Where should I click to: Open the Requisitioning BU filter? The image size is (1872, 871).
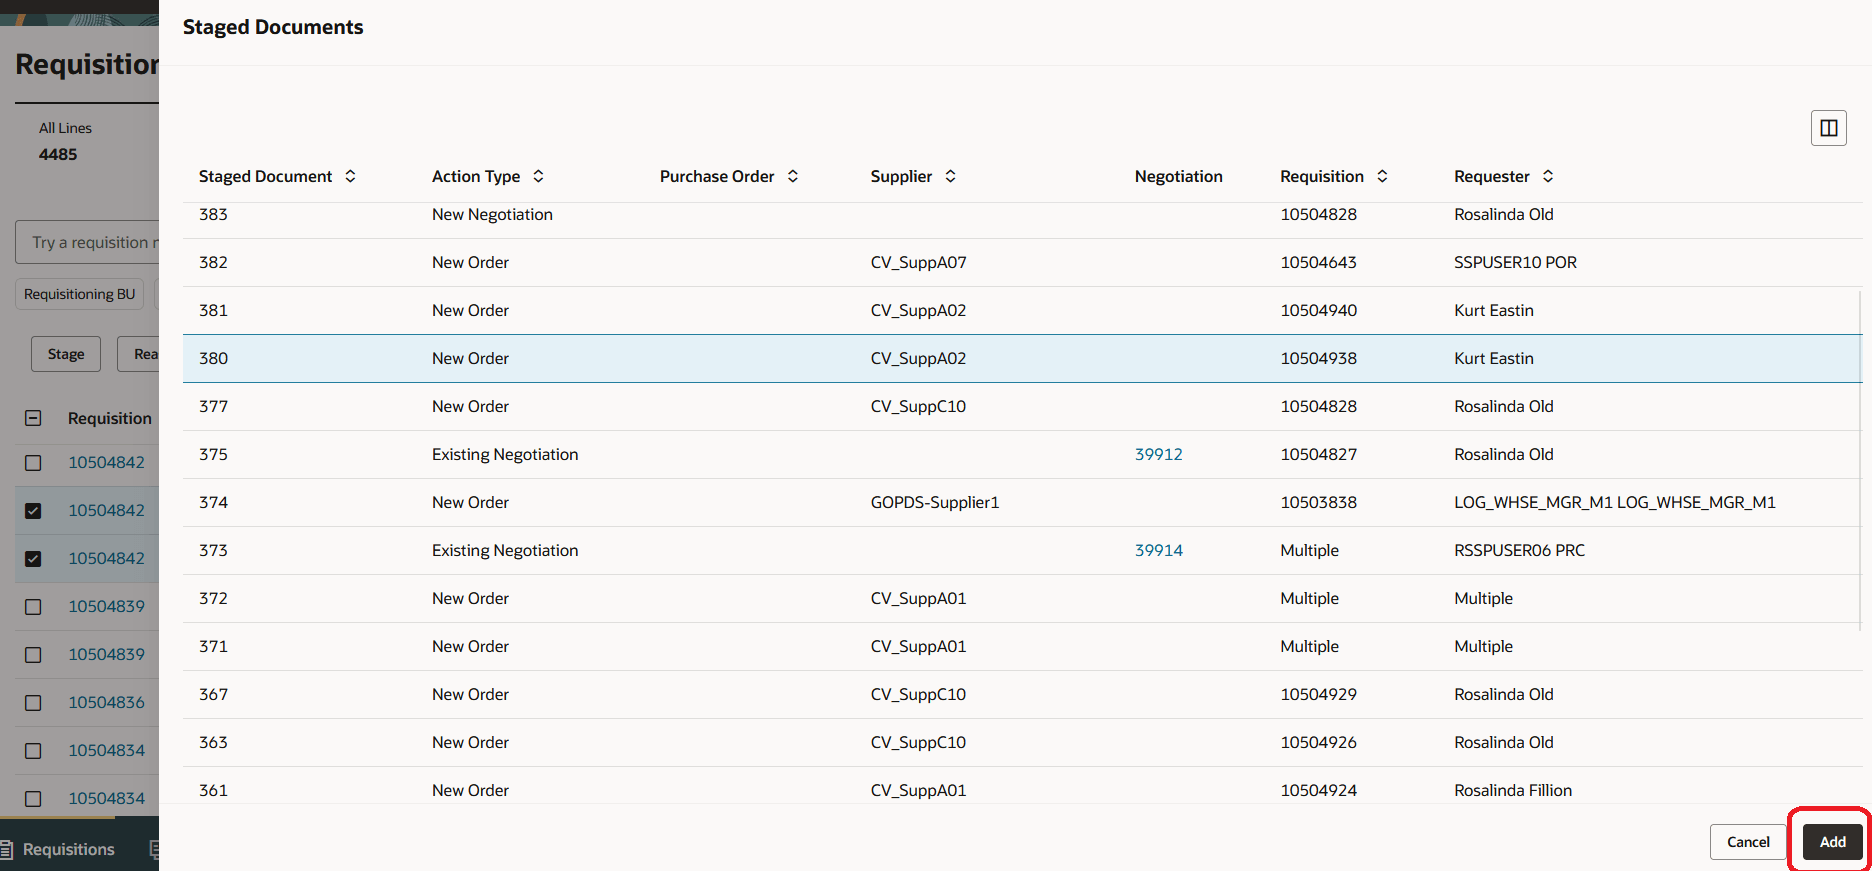tap(79, 294)
